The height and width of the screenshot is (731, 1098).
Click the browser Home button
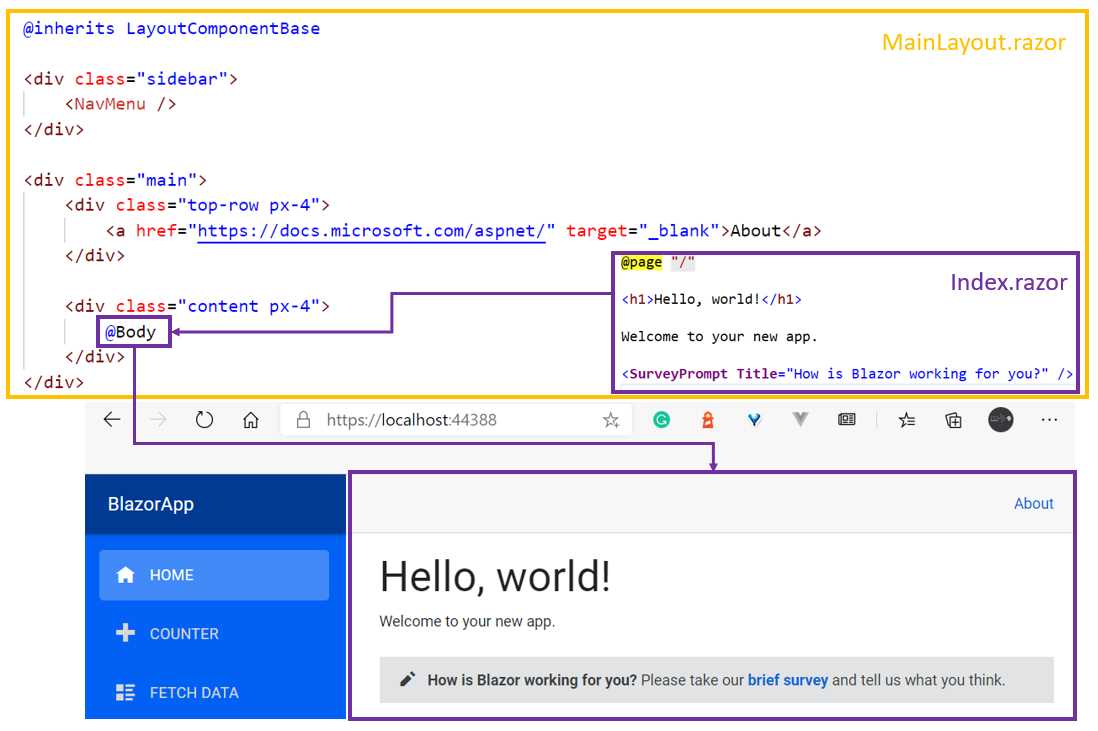(x=250, y=420)
